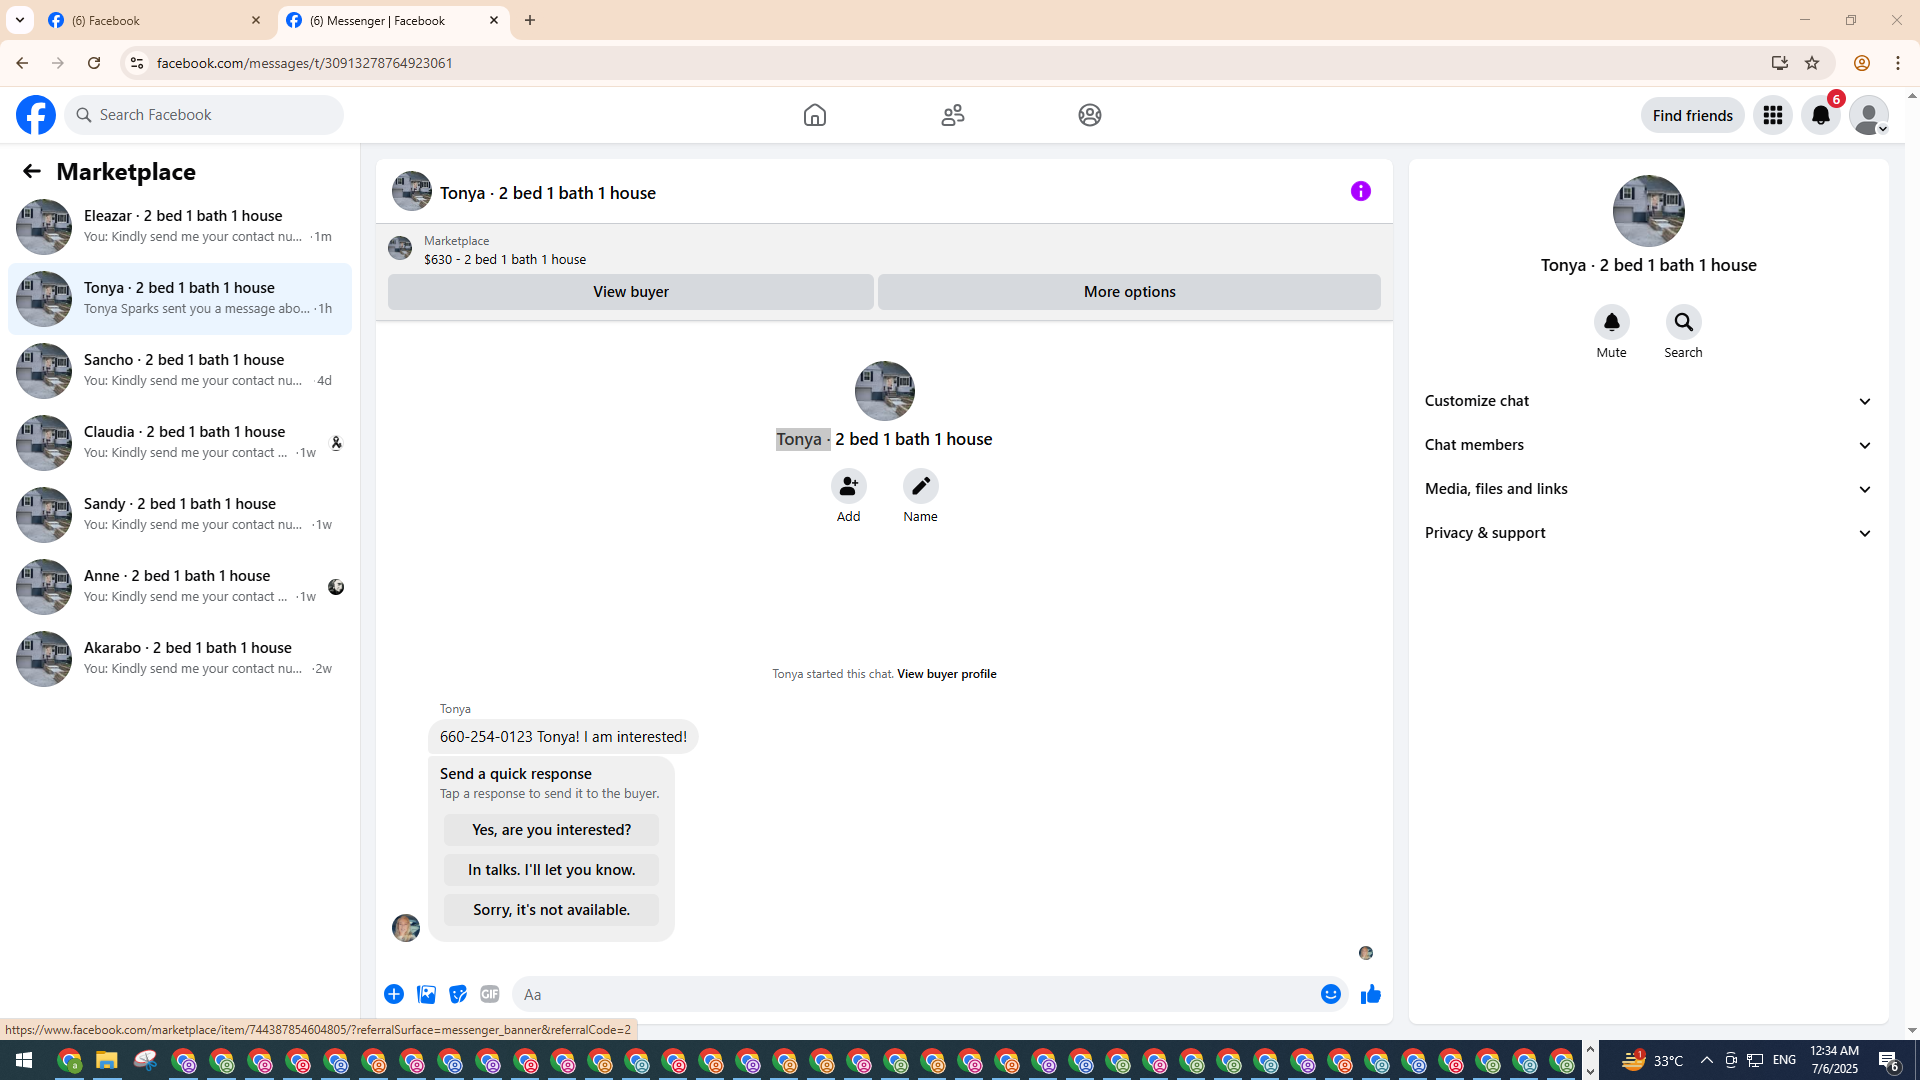Click the pencil Name edit icon
1920x1080 pixels.
tap(920, 486)
